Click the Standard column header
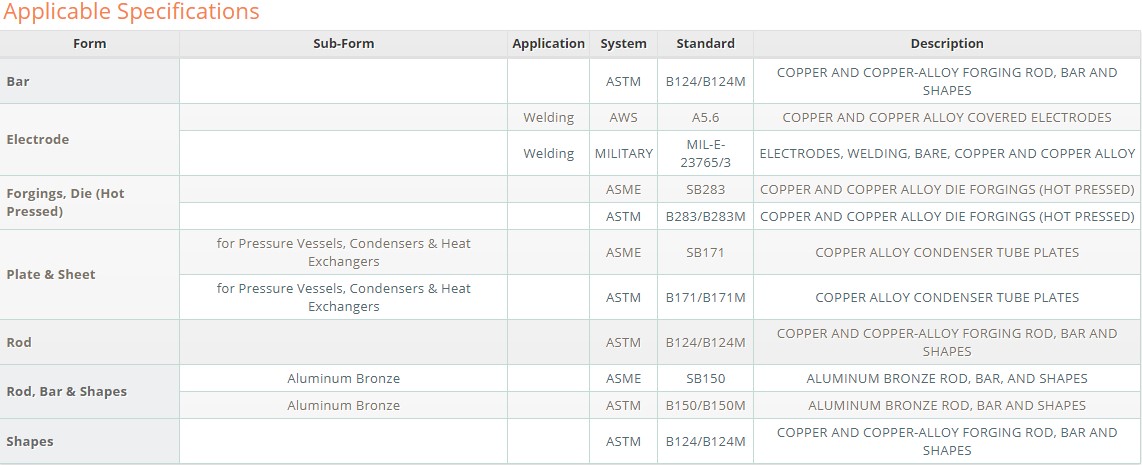Image resolution: width=1142 pixels, height=465 pixels. tap(705, 44)
